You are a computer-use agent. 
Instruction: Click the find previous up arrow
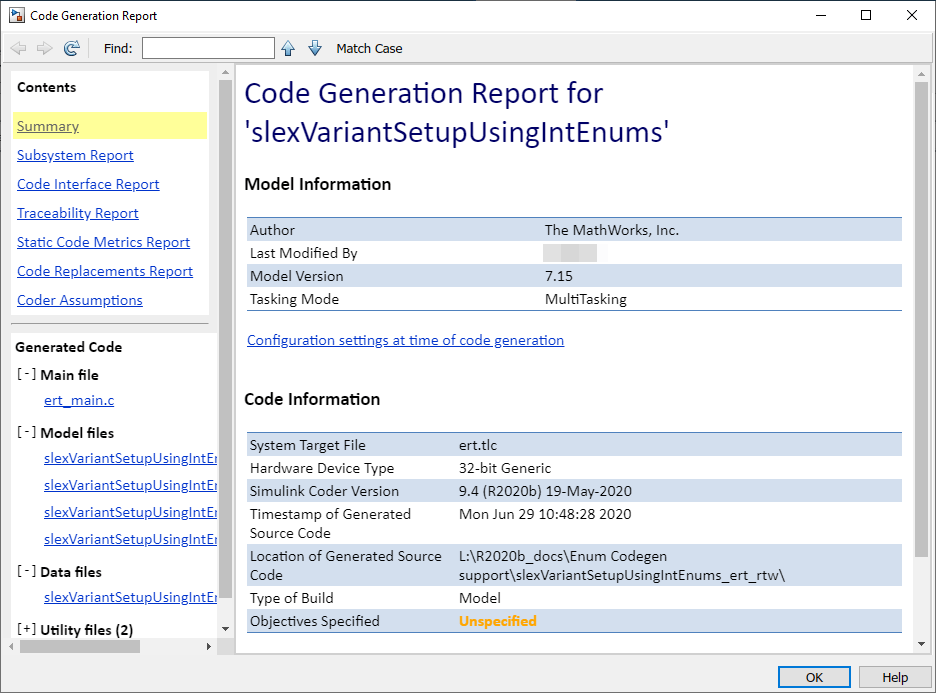pos(288,48)
